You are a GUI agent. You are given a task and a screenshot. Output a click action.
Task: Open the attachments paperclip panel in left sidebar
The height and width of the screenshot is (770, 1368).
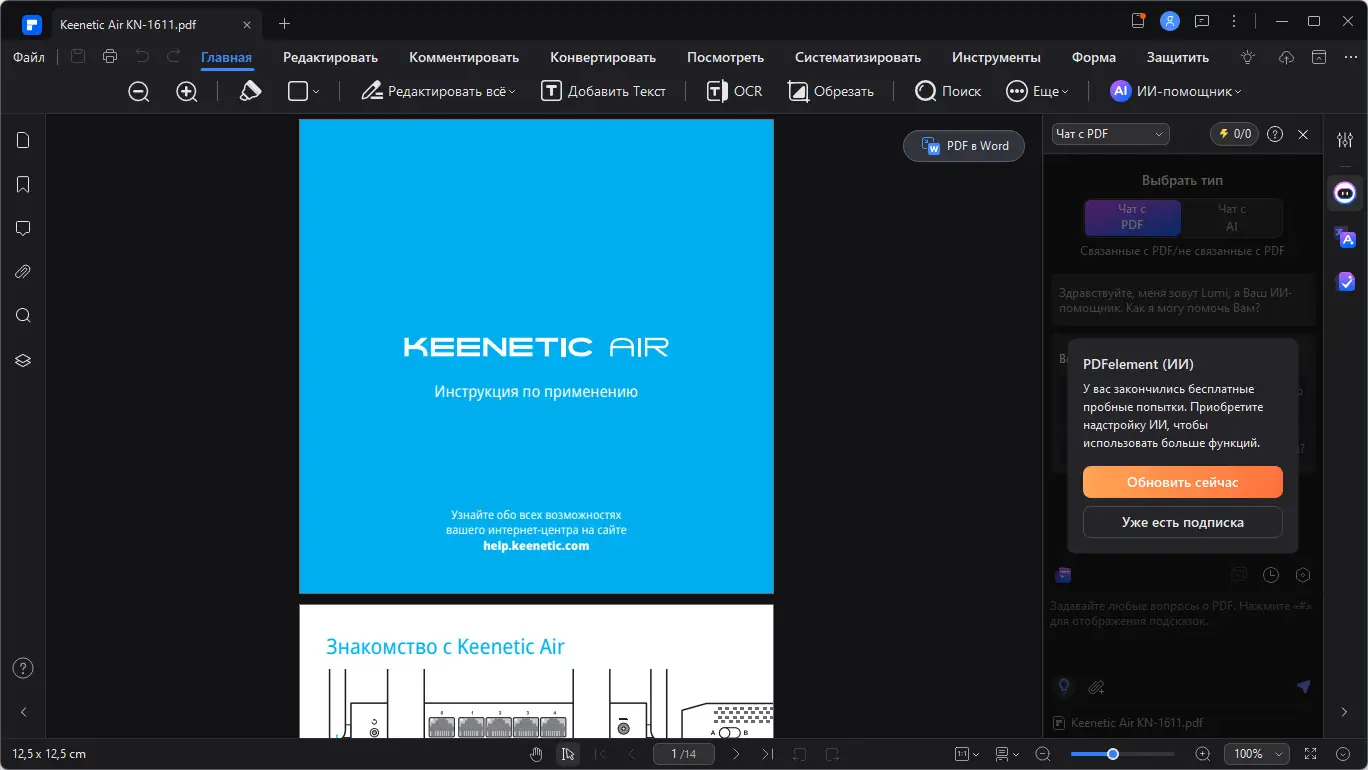click(x=23, y=272)
